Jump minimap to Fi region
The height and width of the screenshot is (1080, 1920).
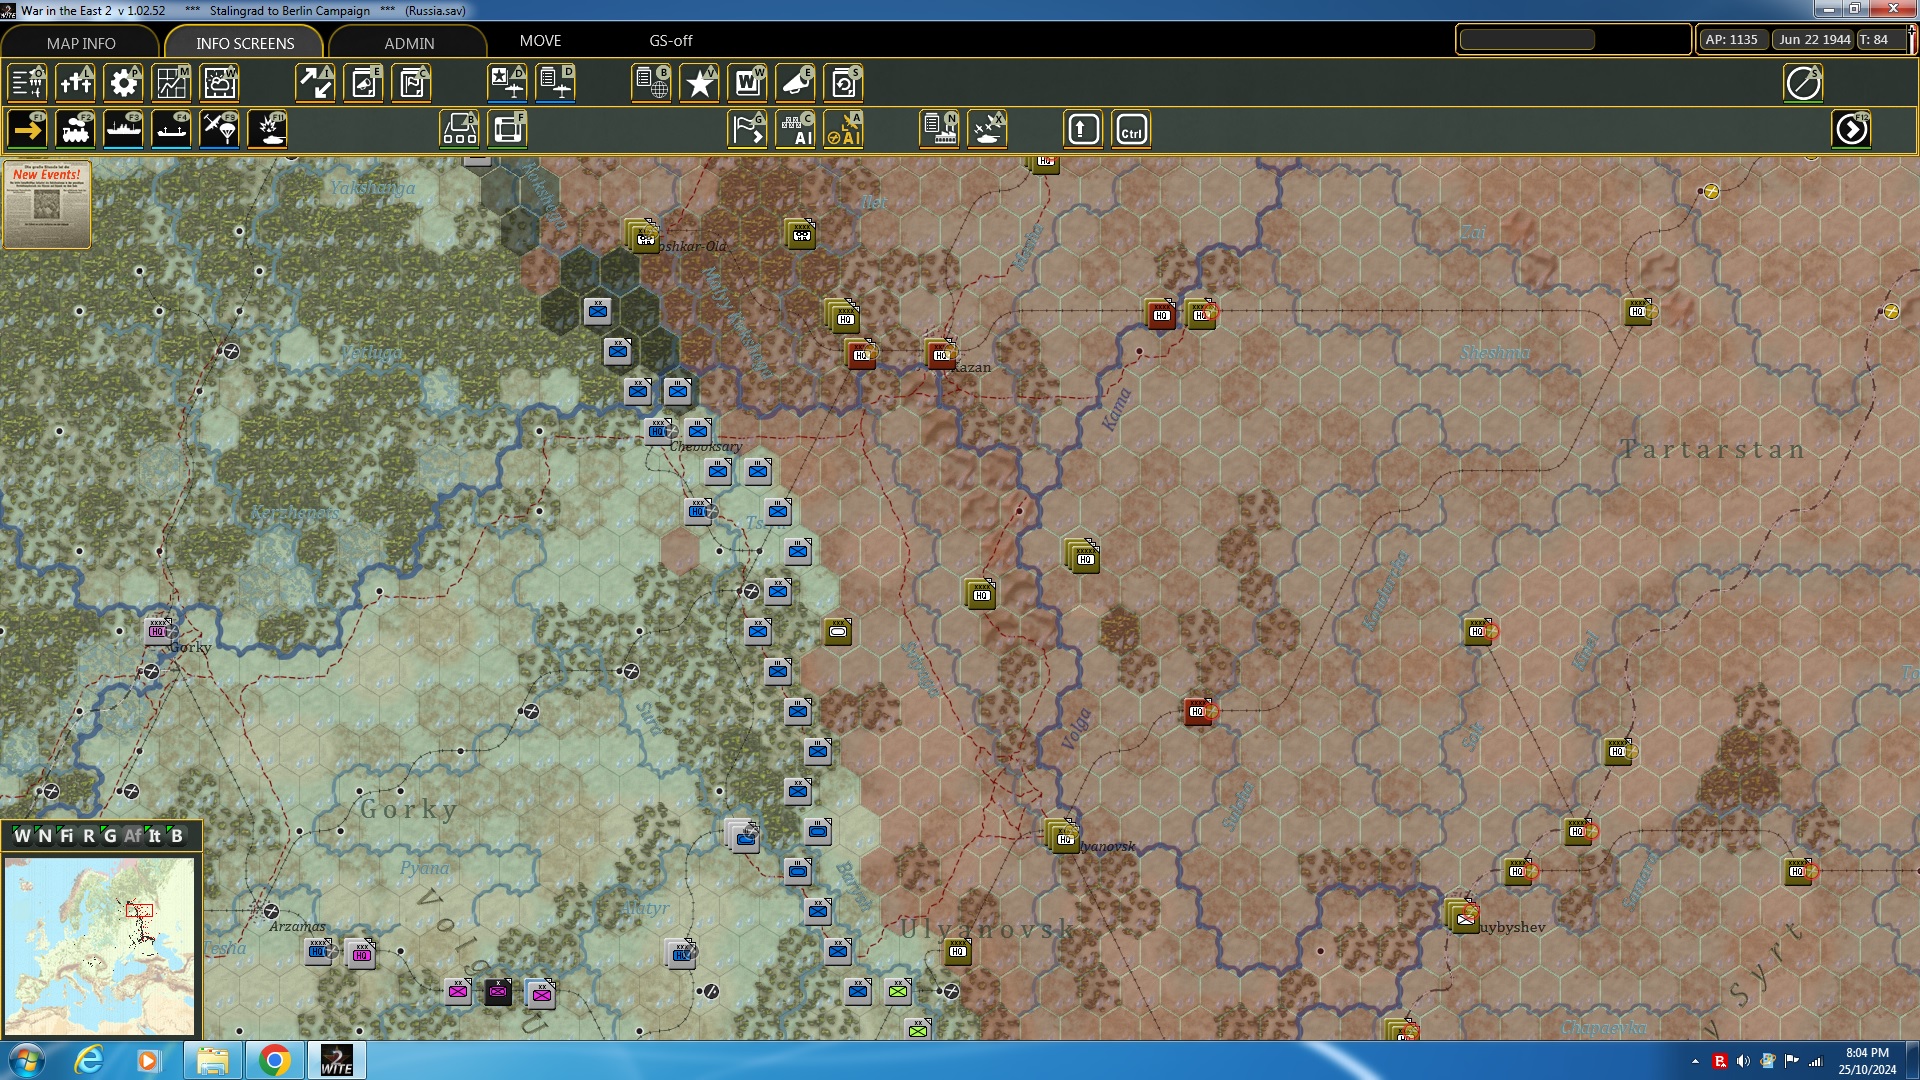(x=67, y=836)
